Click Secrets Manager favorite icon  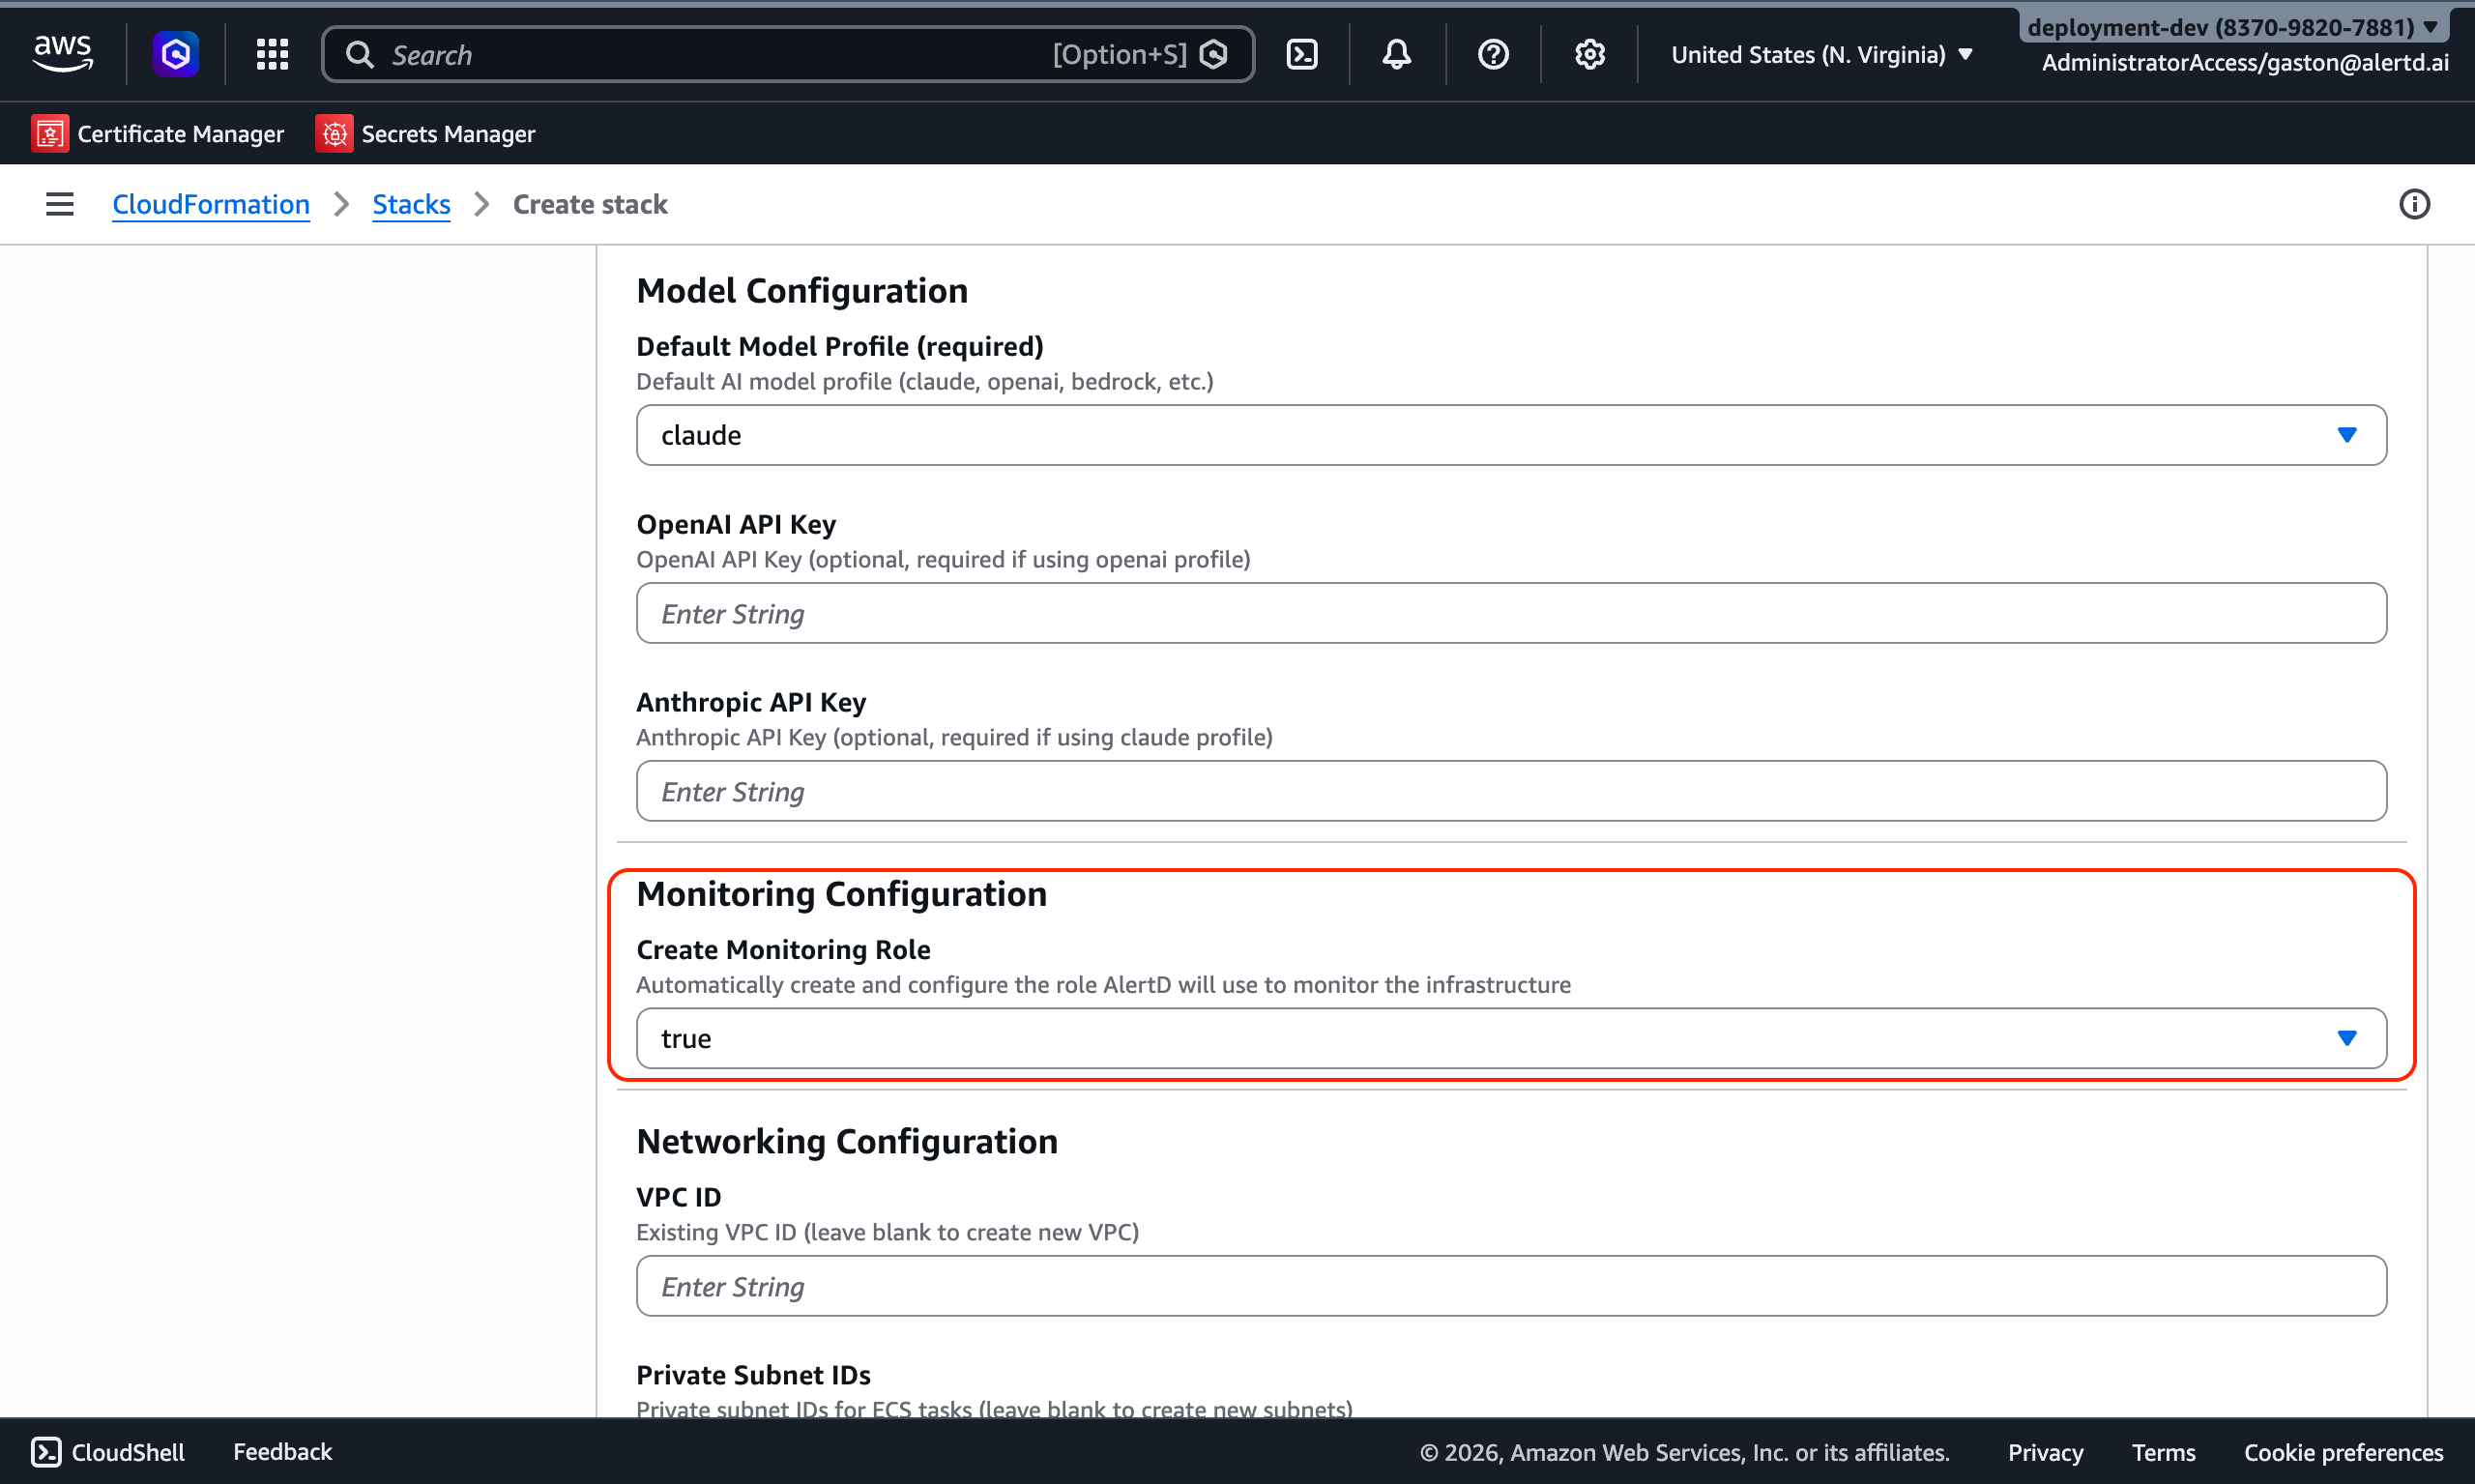[x=334, y=133]
